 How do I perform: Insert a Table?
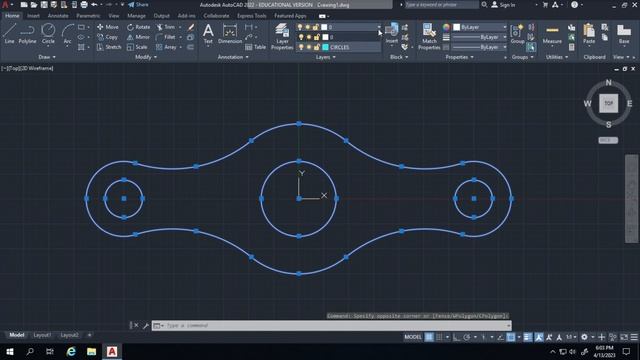[256, 47]
